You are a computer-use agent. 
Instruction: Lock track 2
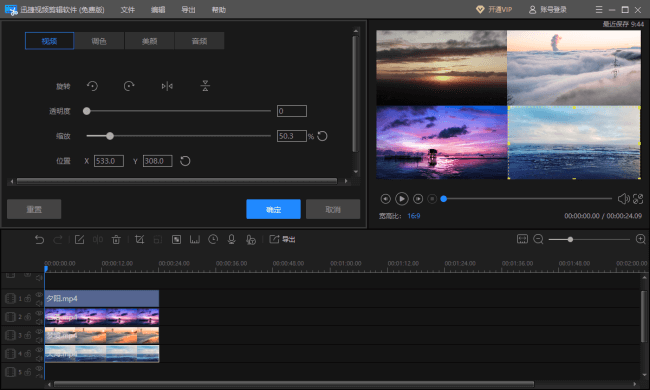pos(28,317)
